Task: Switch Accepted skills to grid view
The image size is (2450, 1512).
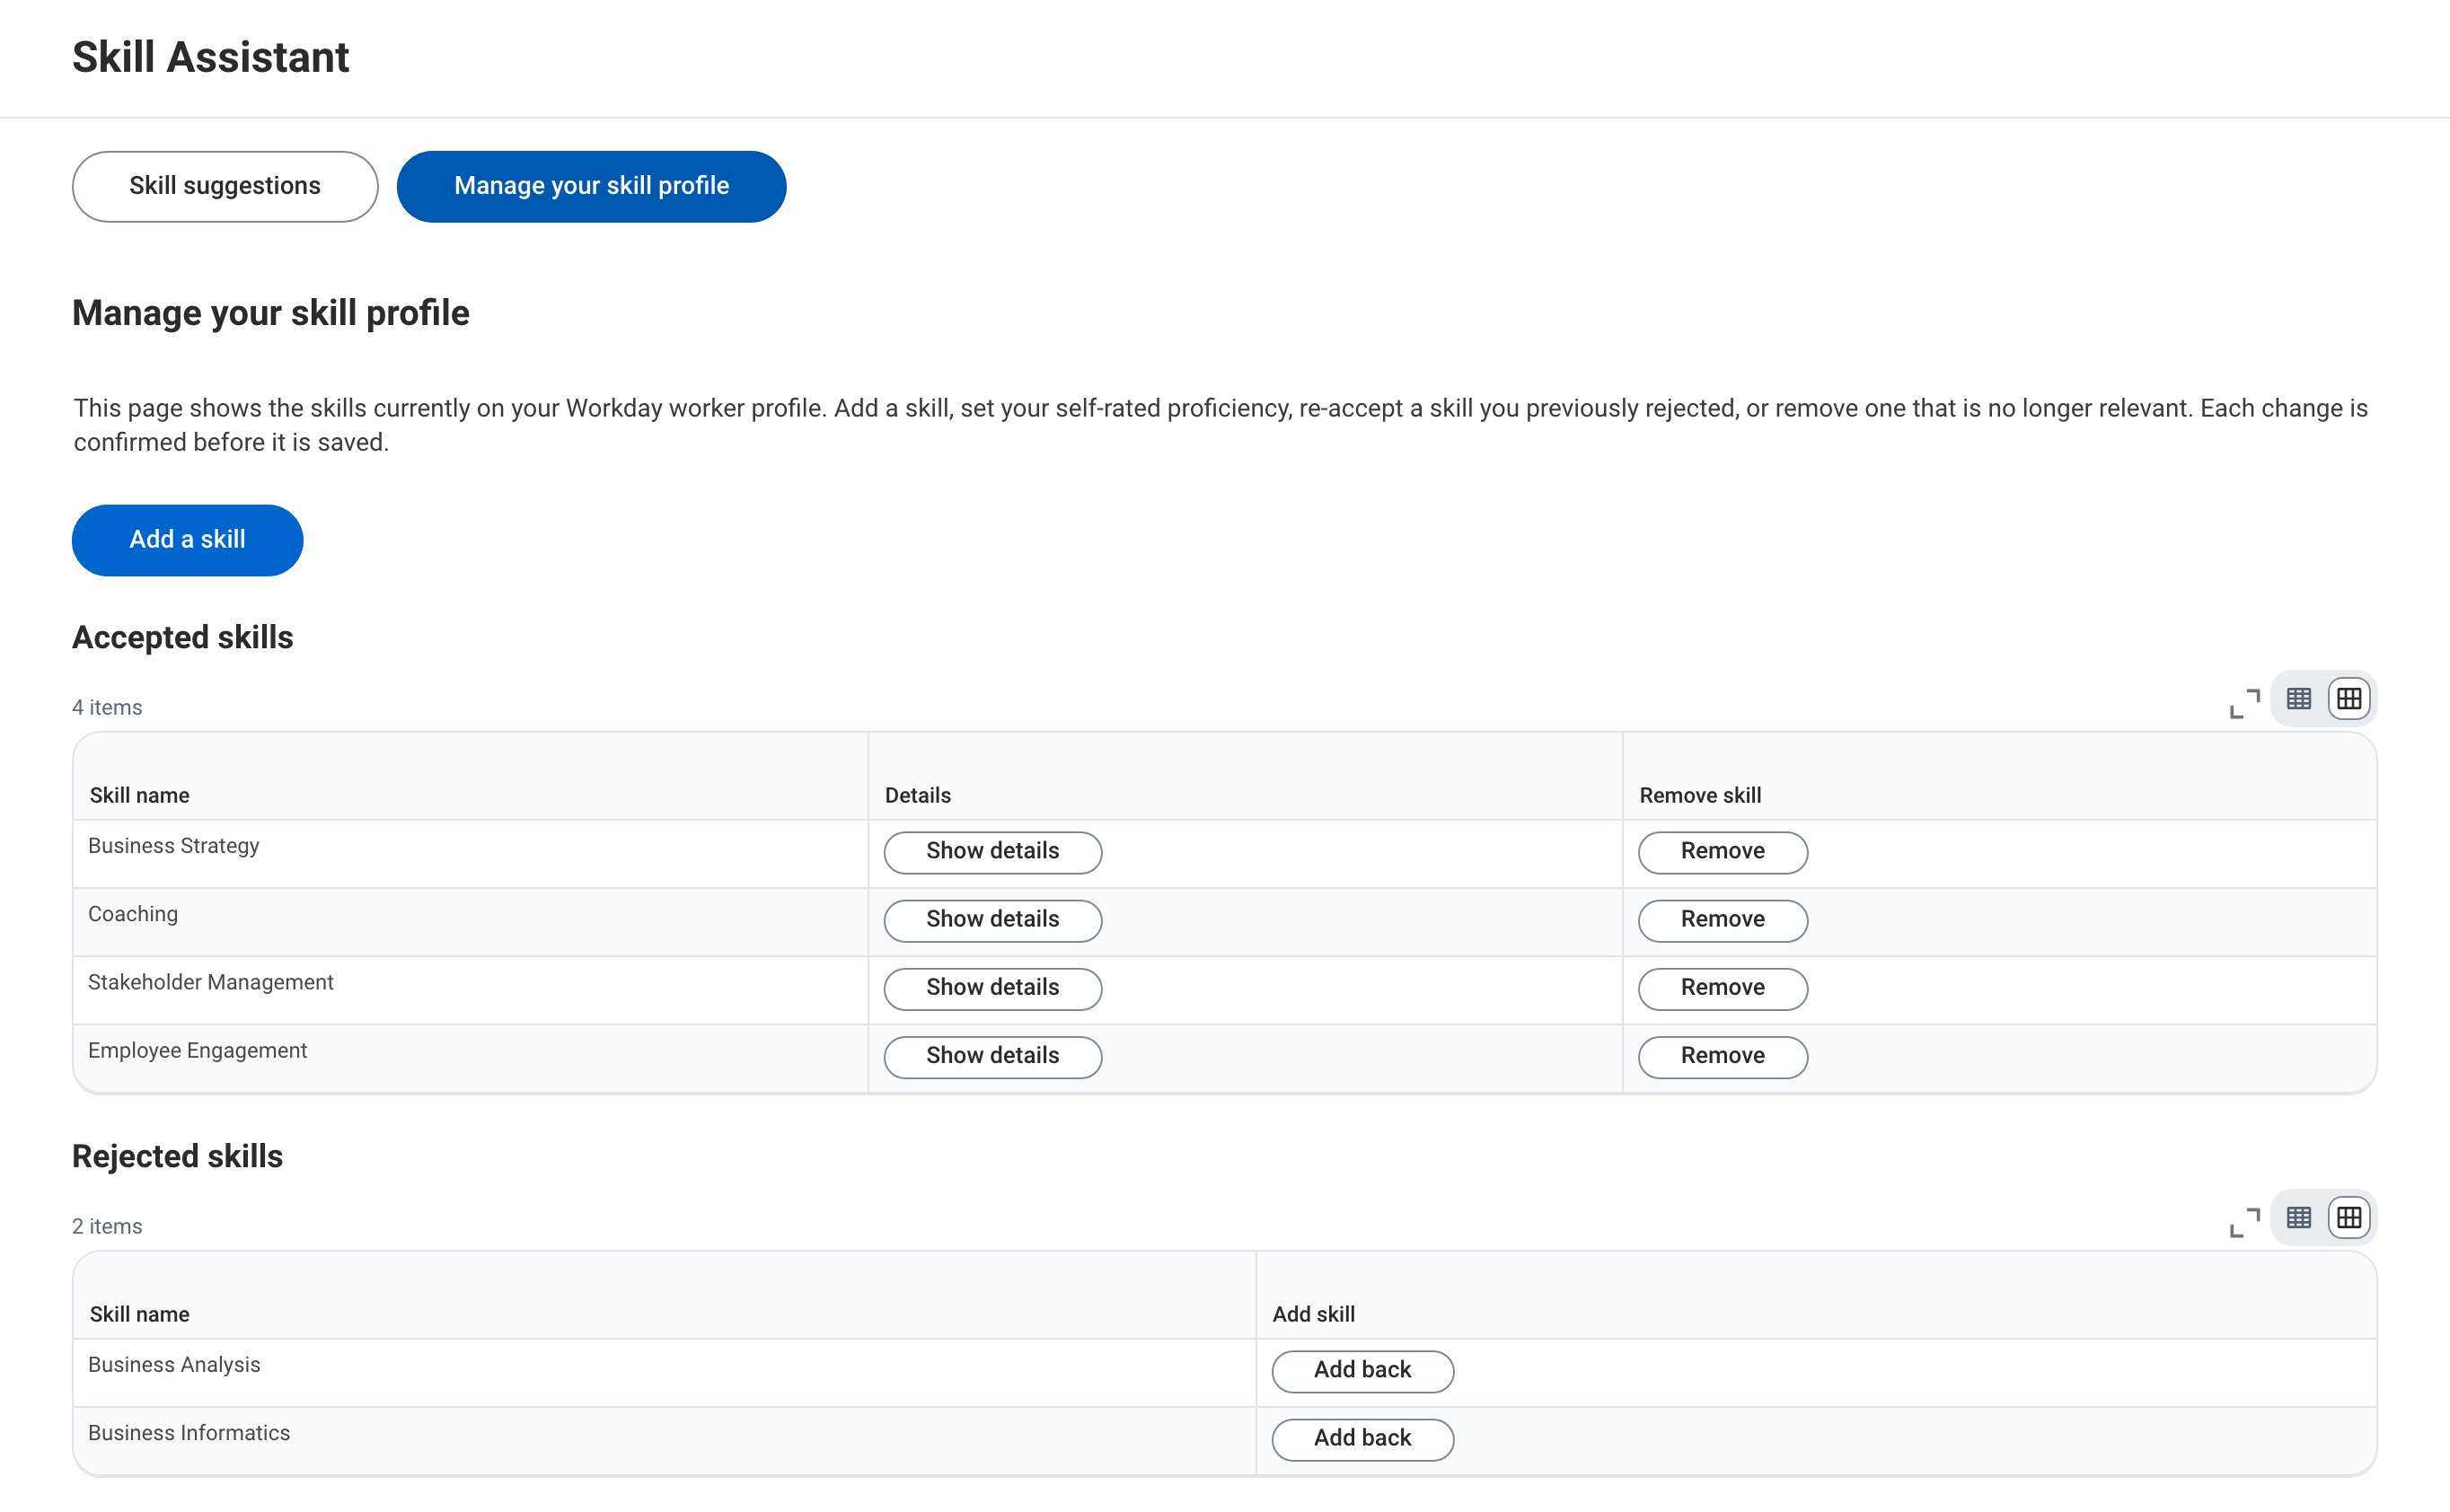Action: 2348,698
